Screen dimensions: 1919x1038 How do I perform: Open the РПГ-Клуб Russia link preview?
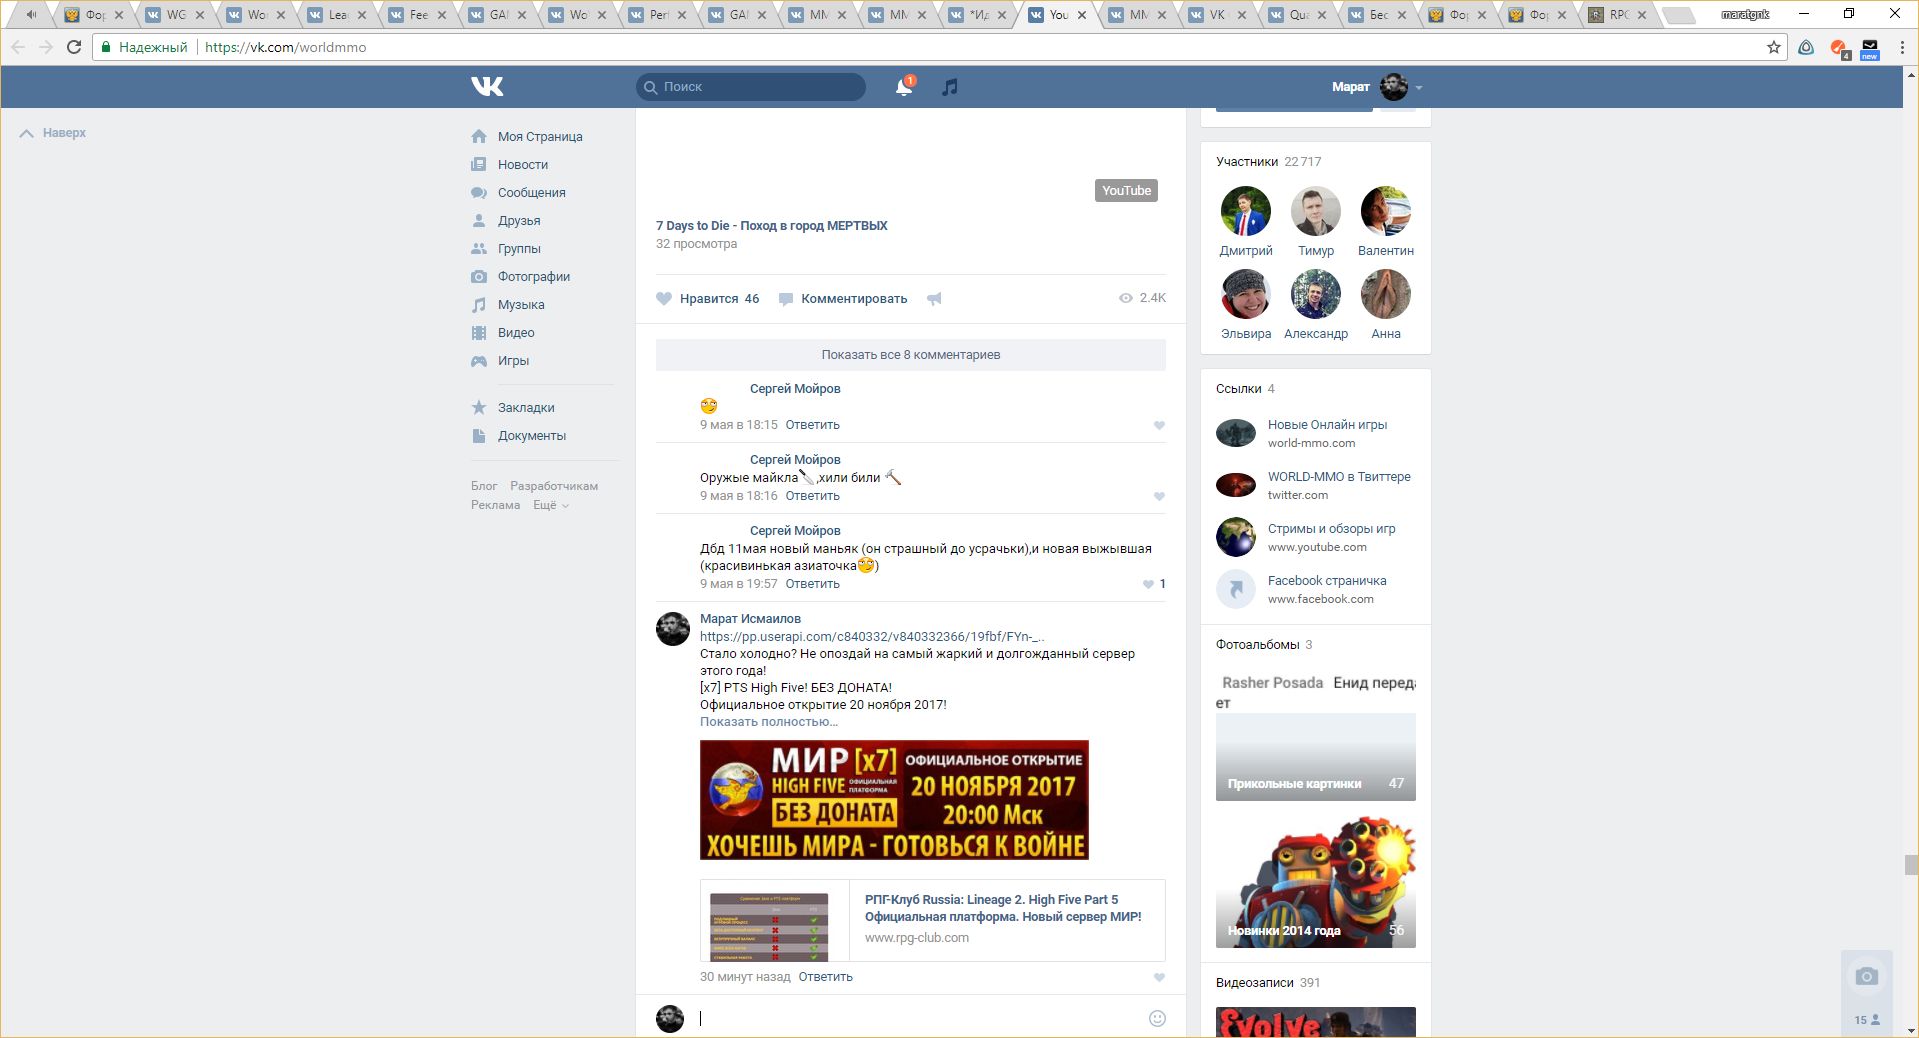click(x=933, y=920)
